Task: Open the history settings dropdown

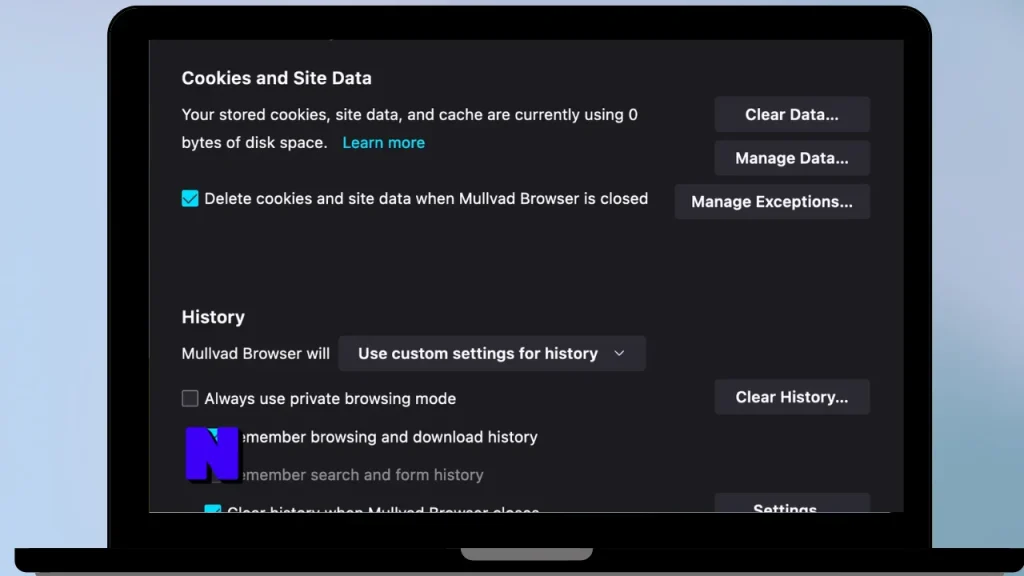Action: pos(492,353)
